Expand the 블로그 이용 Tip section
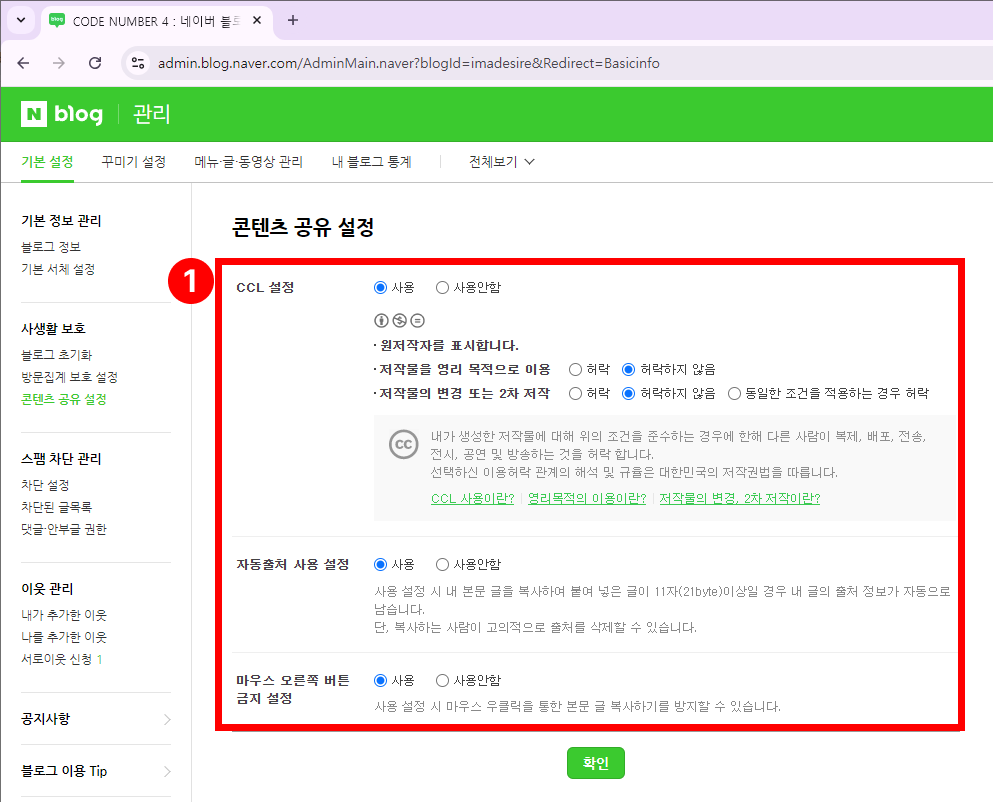This screenshot has height=802, width=993. (95, 771)
